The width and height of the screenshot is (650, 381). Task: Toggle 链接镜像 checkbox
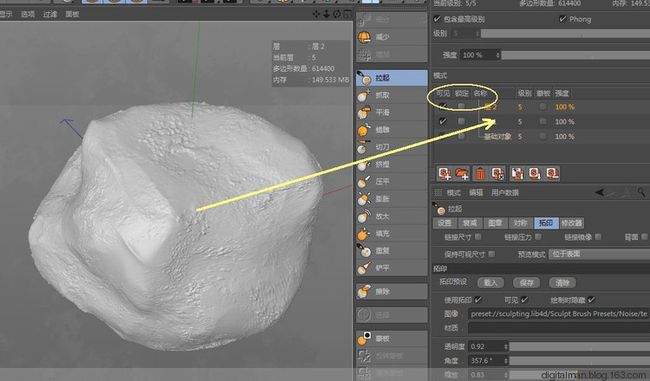[x=598, y=237]
